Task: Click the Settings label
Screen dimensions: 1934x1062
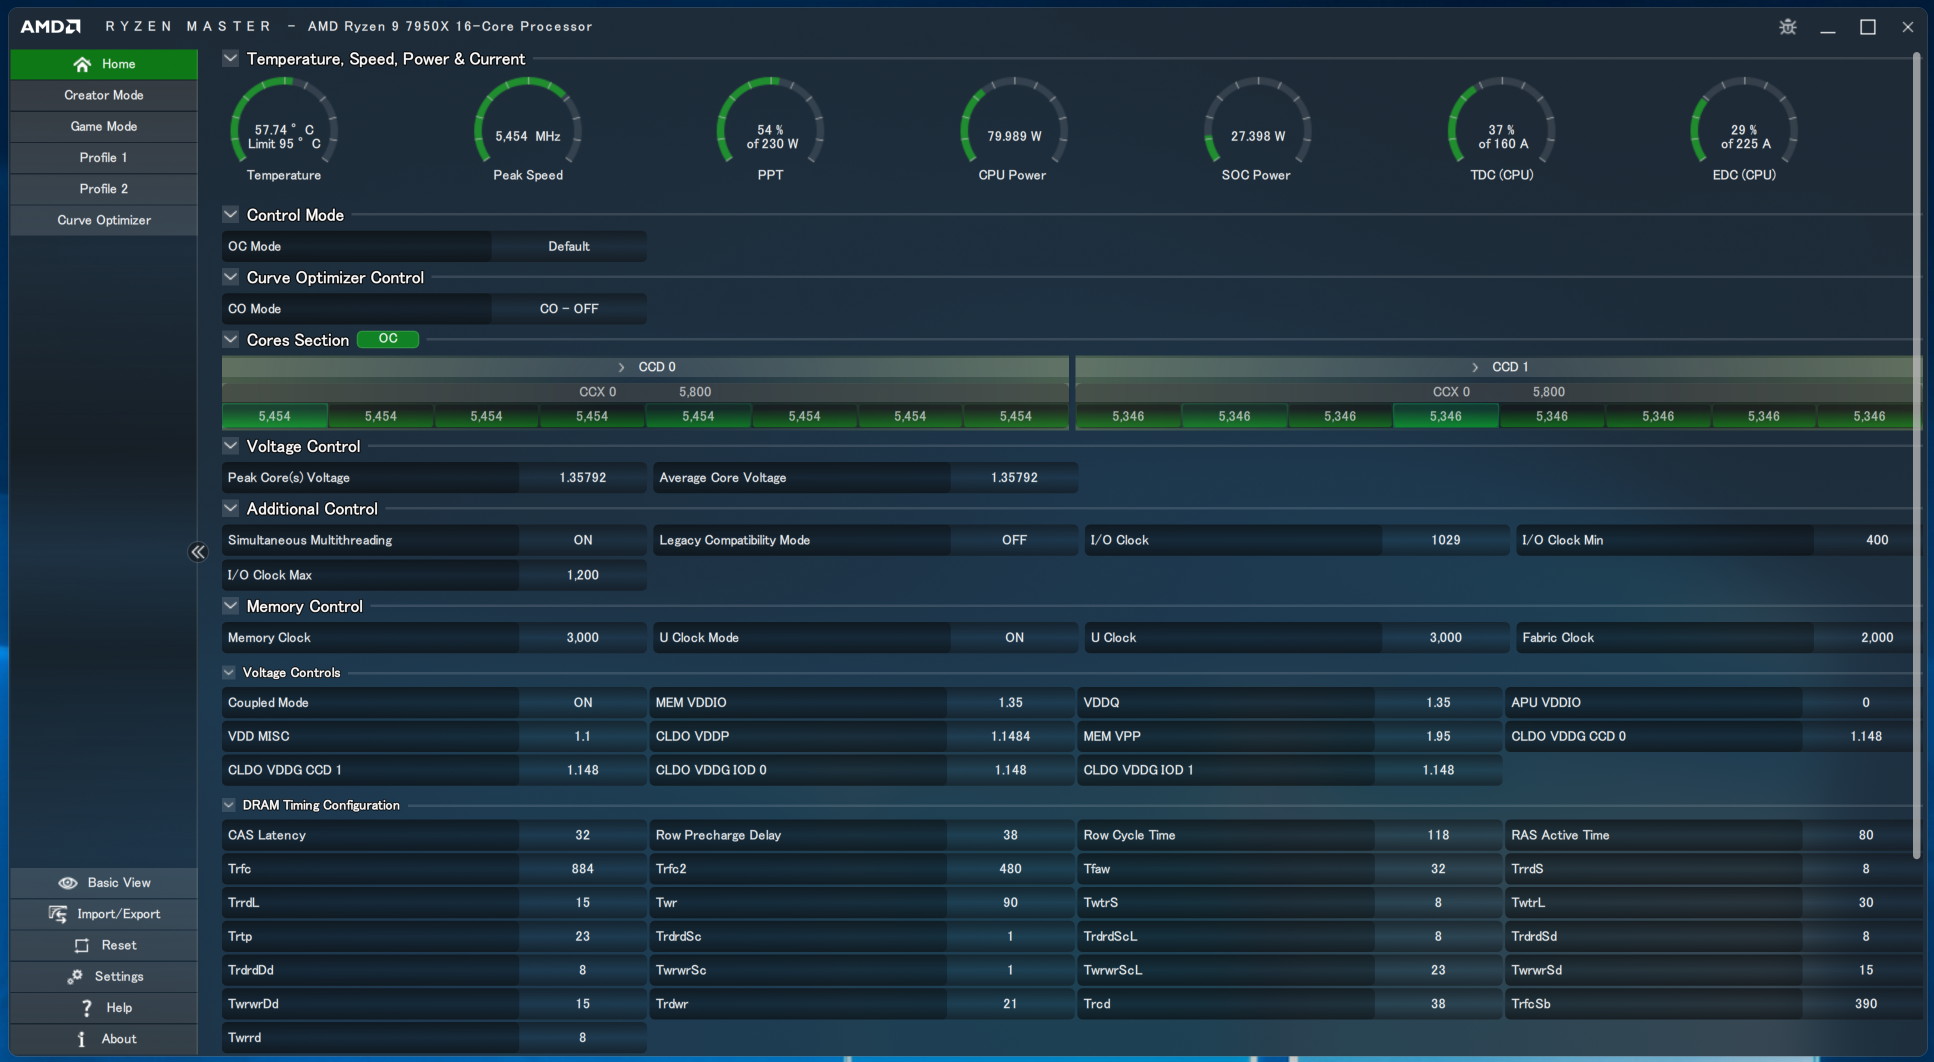Action: tap(119, 976)
